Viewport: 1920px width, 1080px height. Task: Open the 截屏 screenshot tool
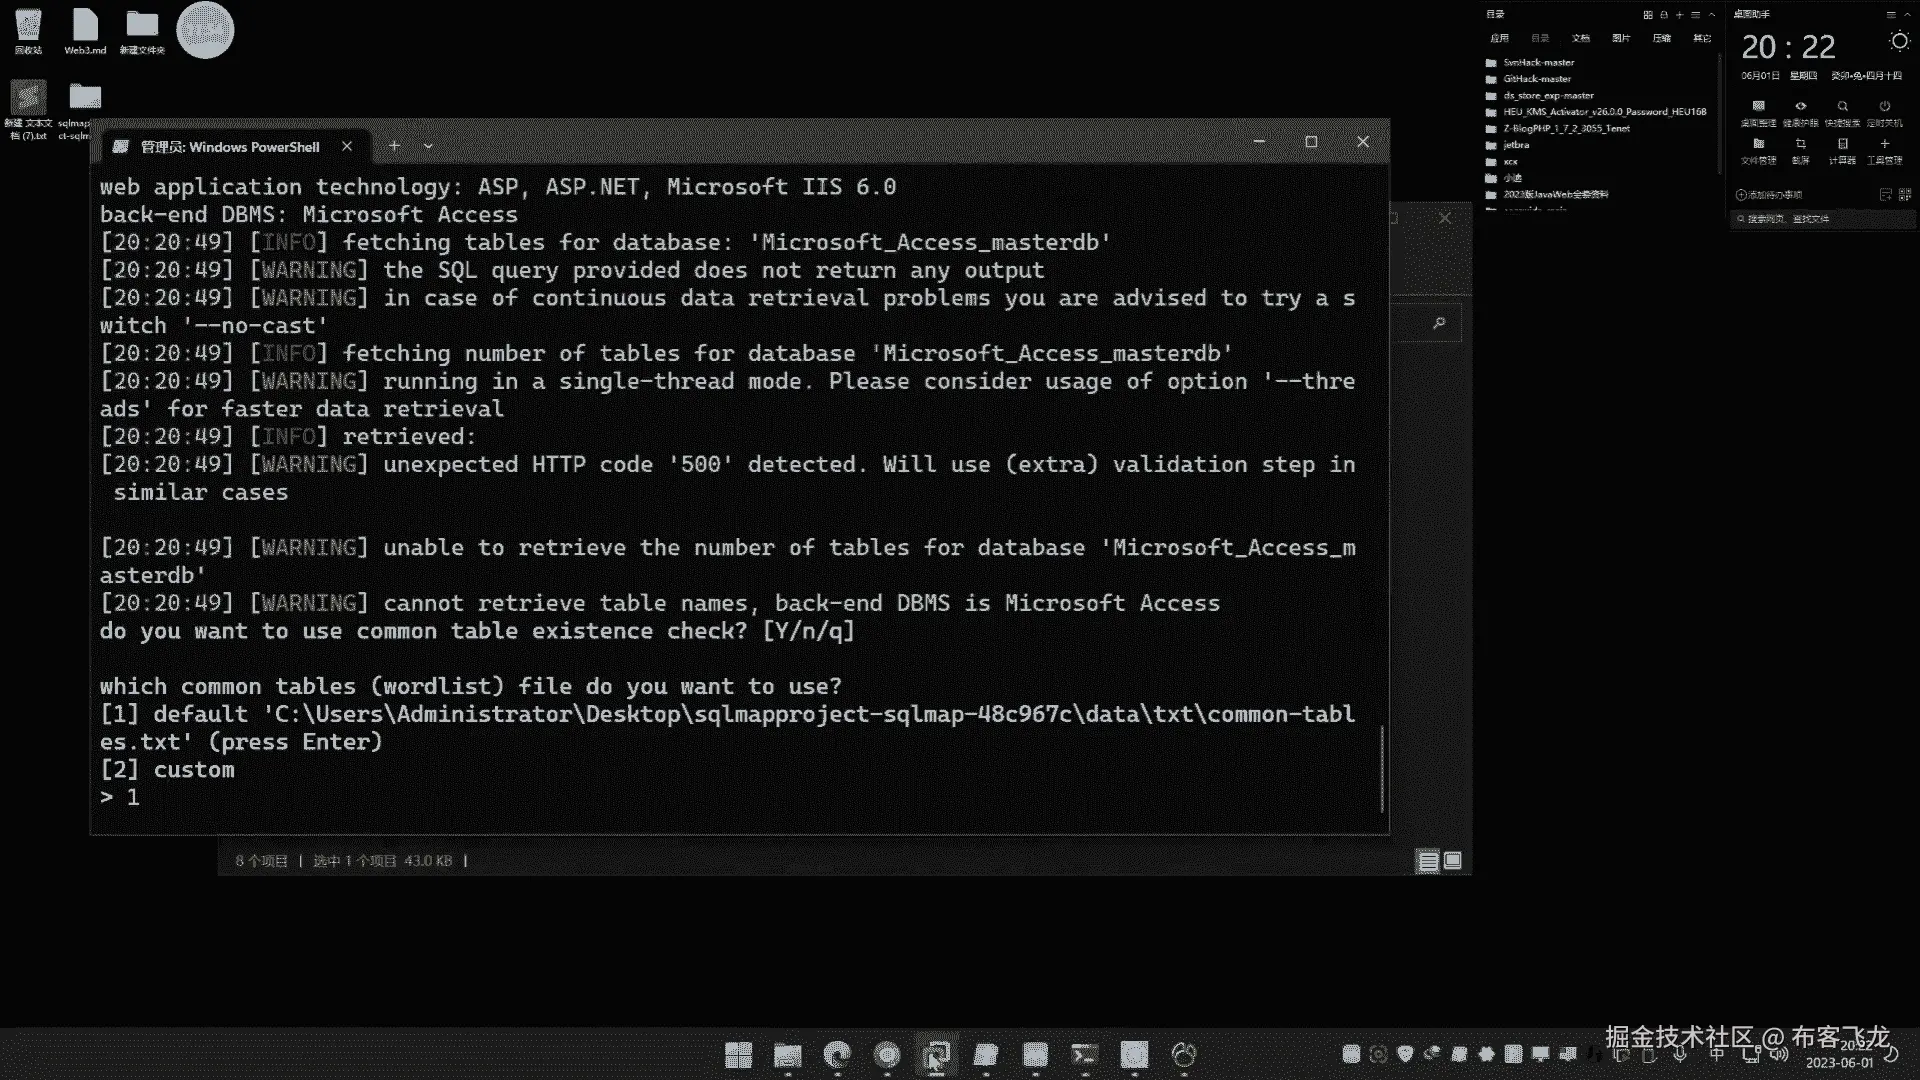[x=1800, y=144]
